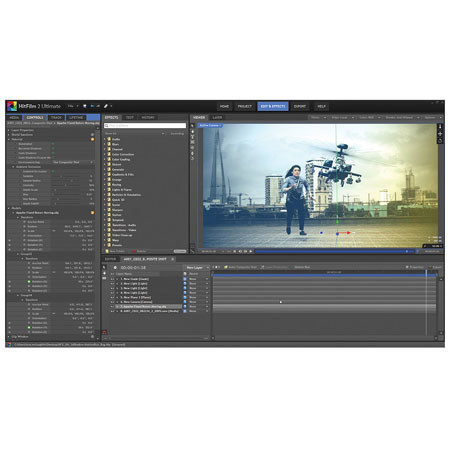
Task: Toggle the Illuminated checkbox under Material
Action: (53, 144)
